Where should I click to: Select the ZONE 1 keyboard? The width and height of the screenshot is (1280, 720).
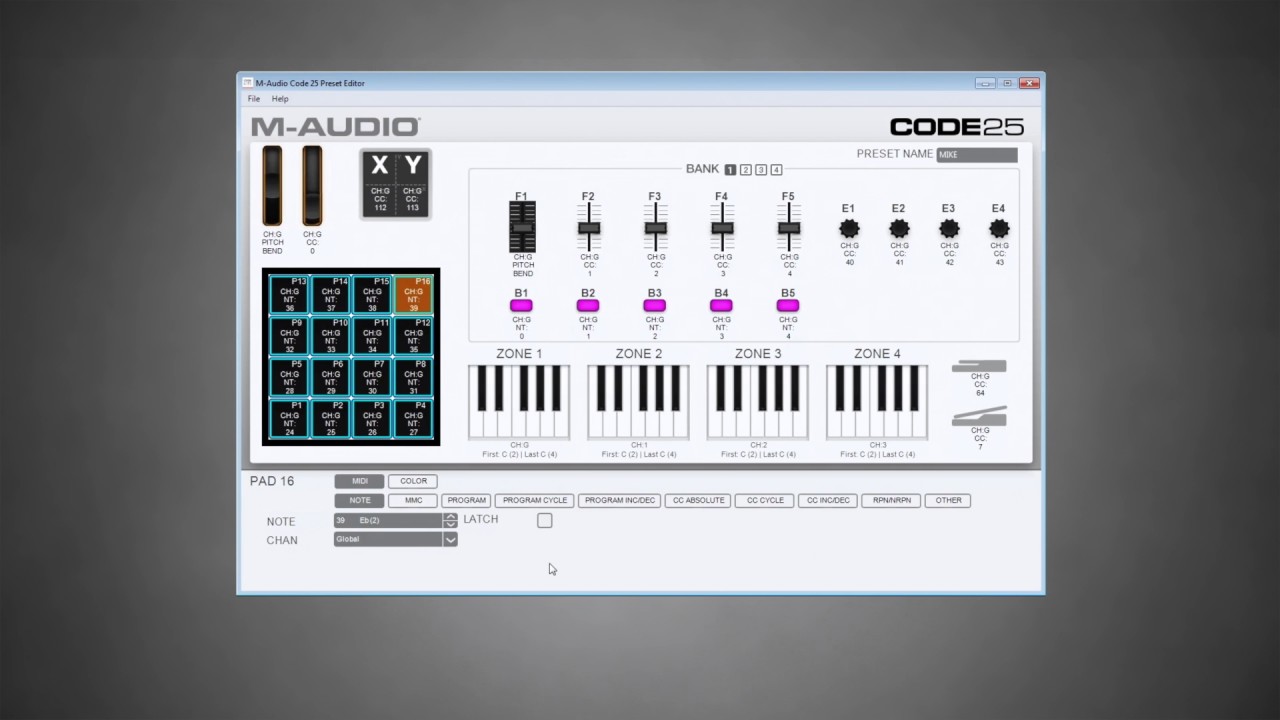(519, 402)
